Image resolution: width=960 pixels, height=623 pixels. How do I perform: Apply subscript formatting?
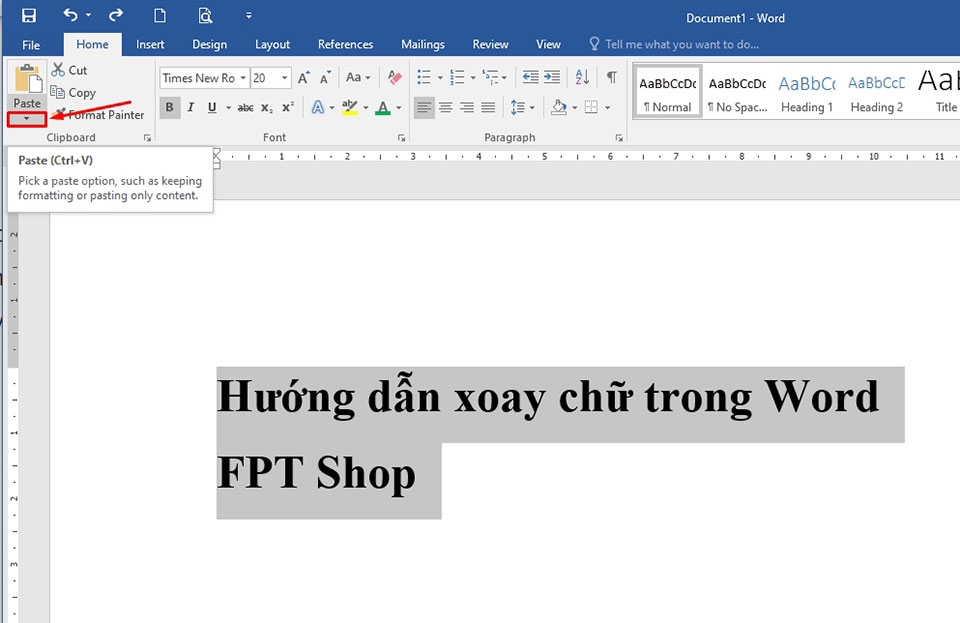click(x=266, y=107)
